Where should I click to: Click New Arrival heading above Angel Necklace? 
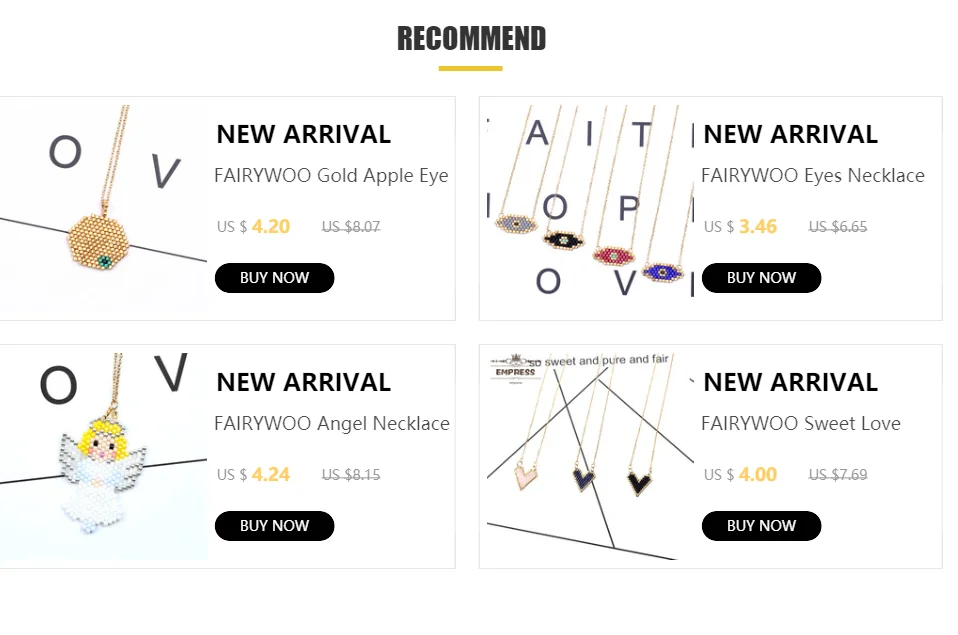(303, 382)
